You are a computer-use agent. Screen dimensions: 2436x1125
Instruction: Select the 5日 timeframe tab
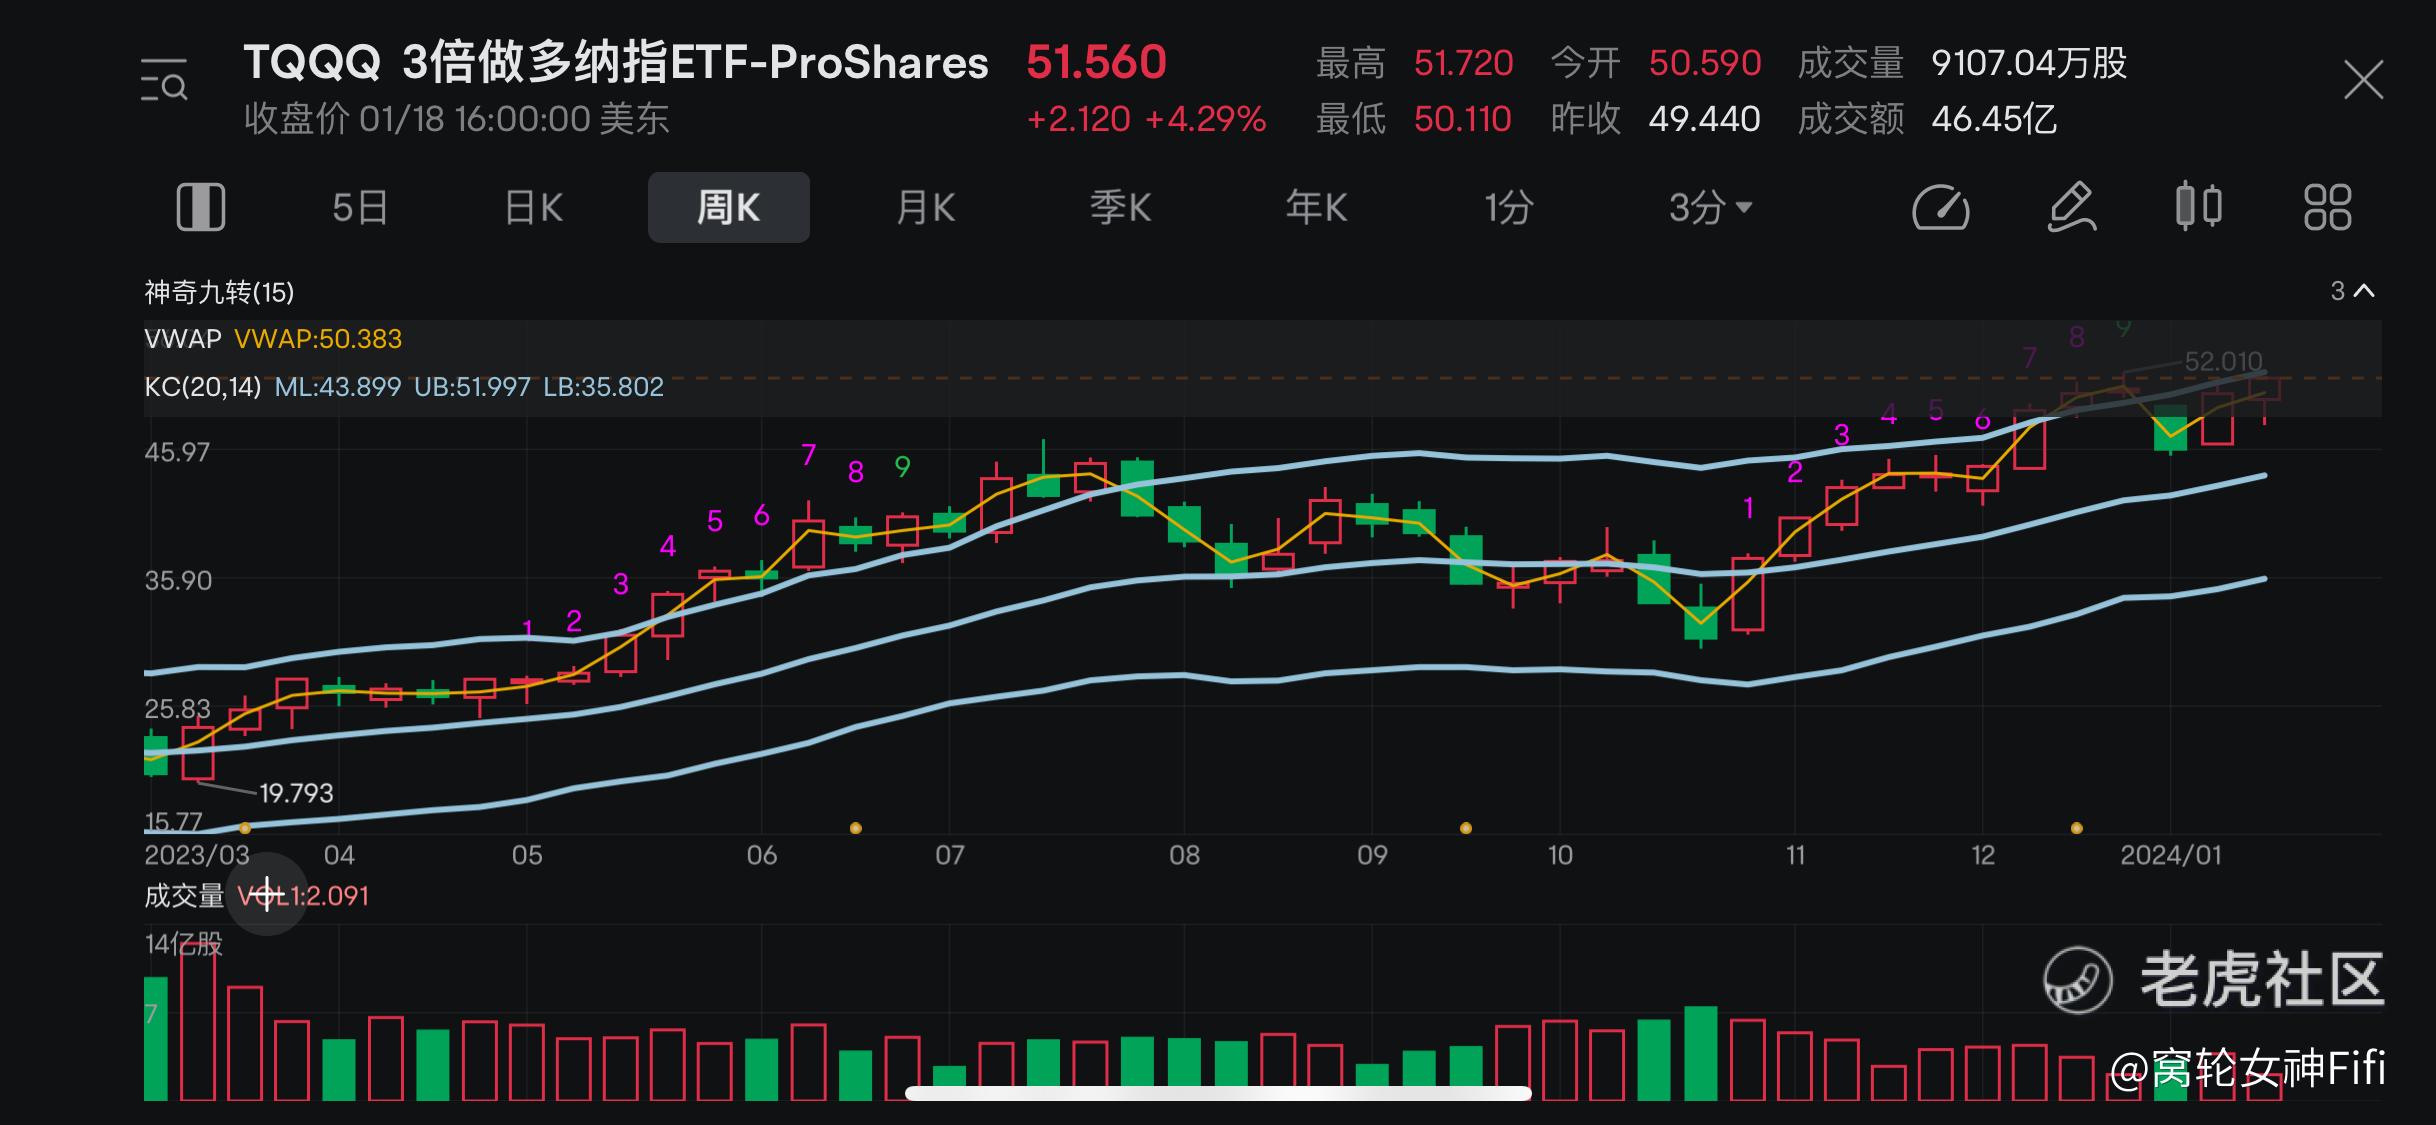[x=359, y=208]
